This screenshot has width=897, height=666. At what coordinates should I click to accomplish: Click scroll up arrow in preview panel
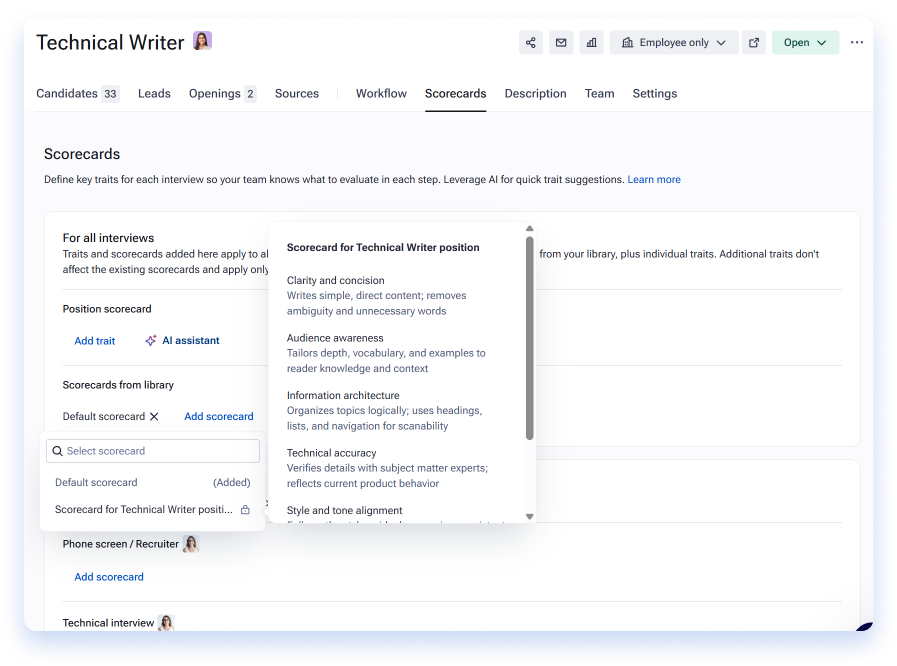point(530,228)
